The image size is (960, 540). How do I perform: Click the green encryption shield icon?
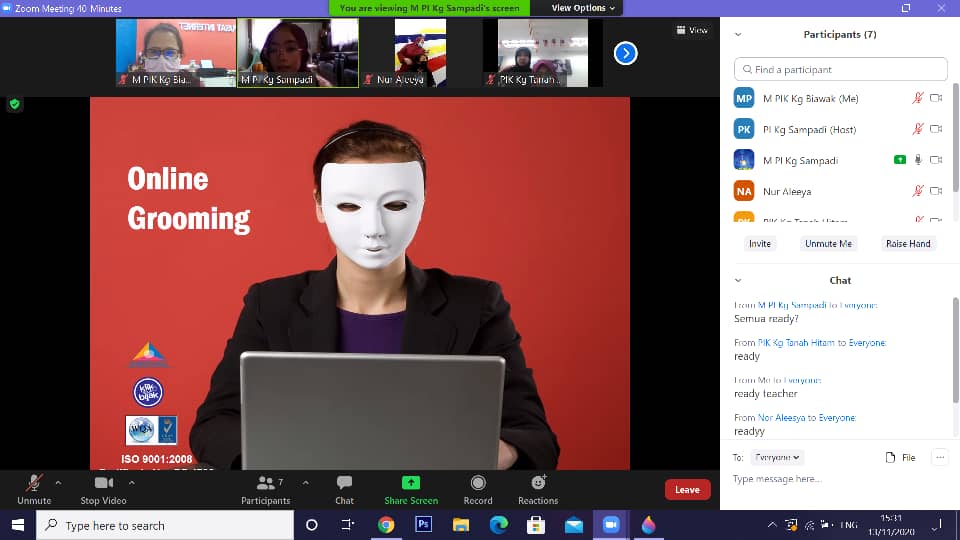coord(14,104)
